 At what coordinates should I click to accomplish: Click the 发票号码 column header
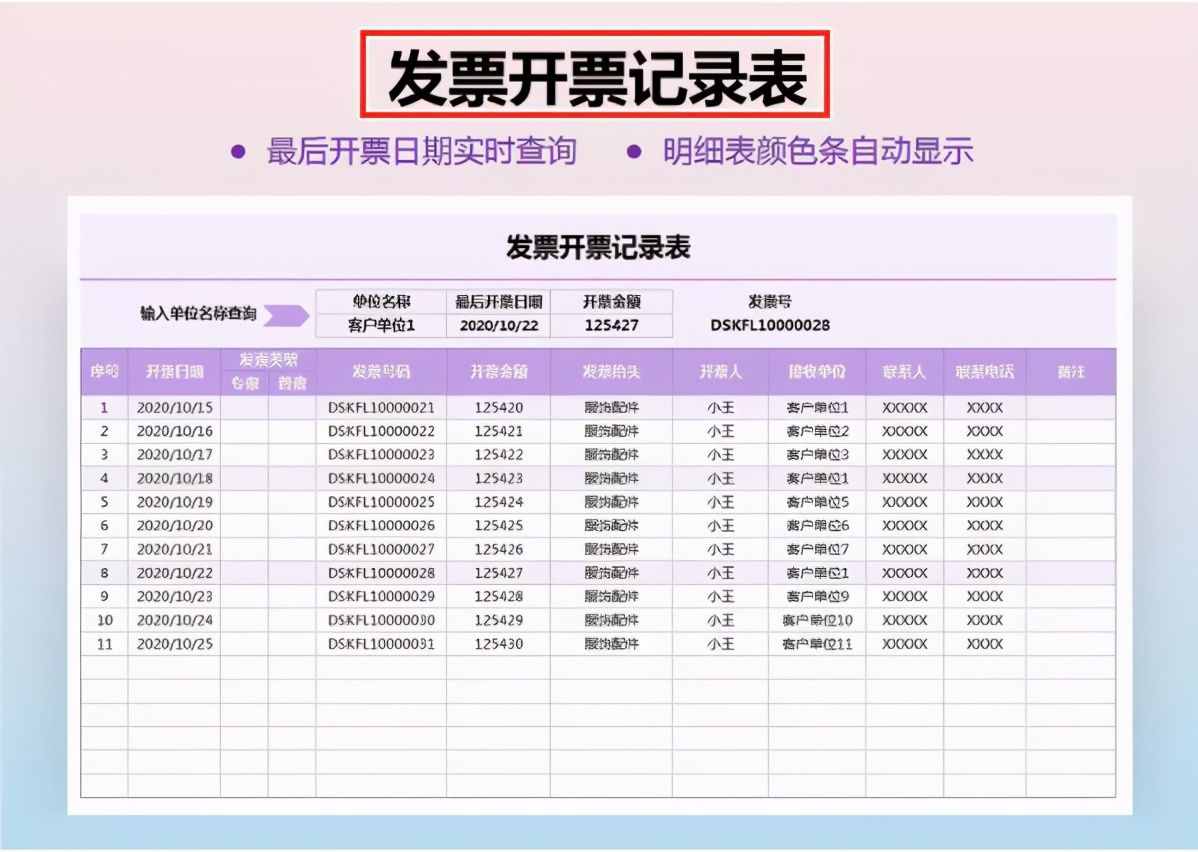tap(381, 372)
